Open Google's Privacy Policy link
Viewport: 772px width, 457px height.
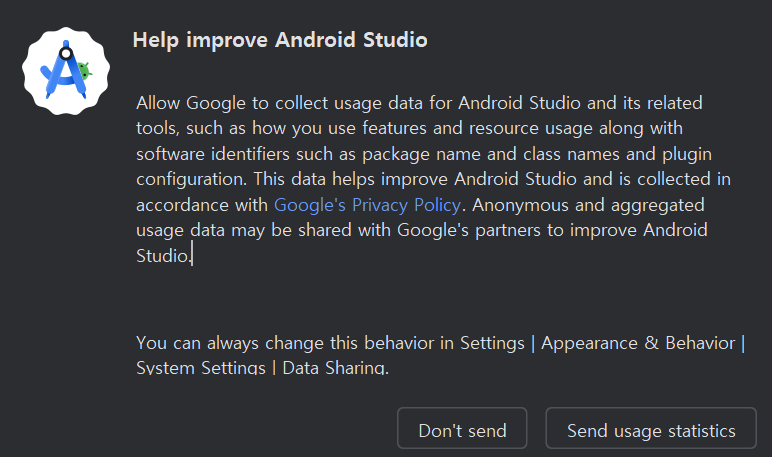pyautogui.click(x=367, y=205)
